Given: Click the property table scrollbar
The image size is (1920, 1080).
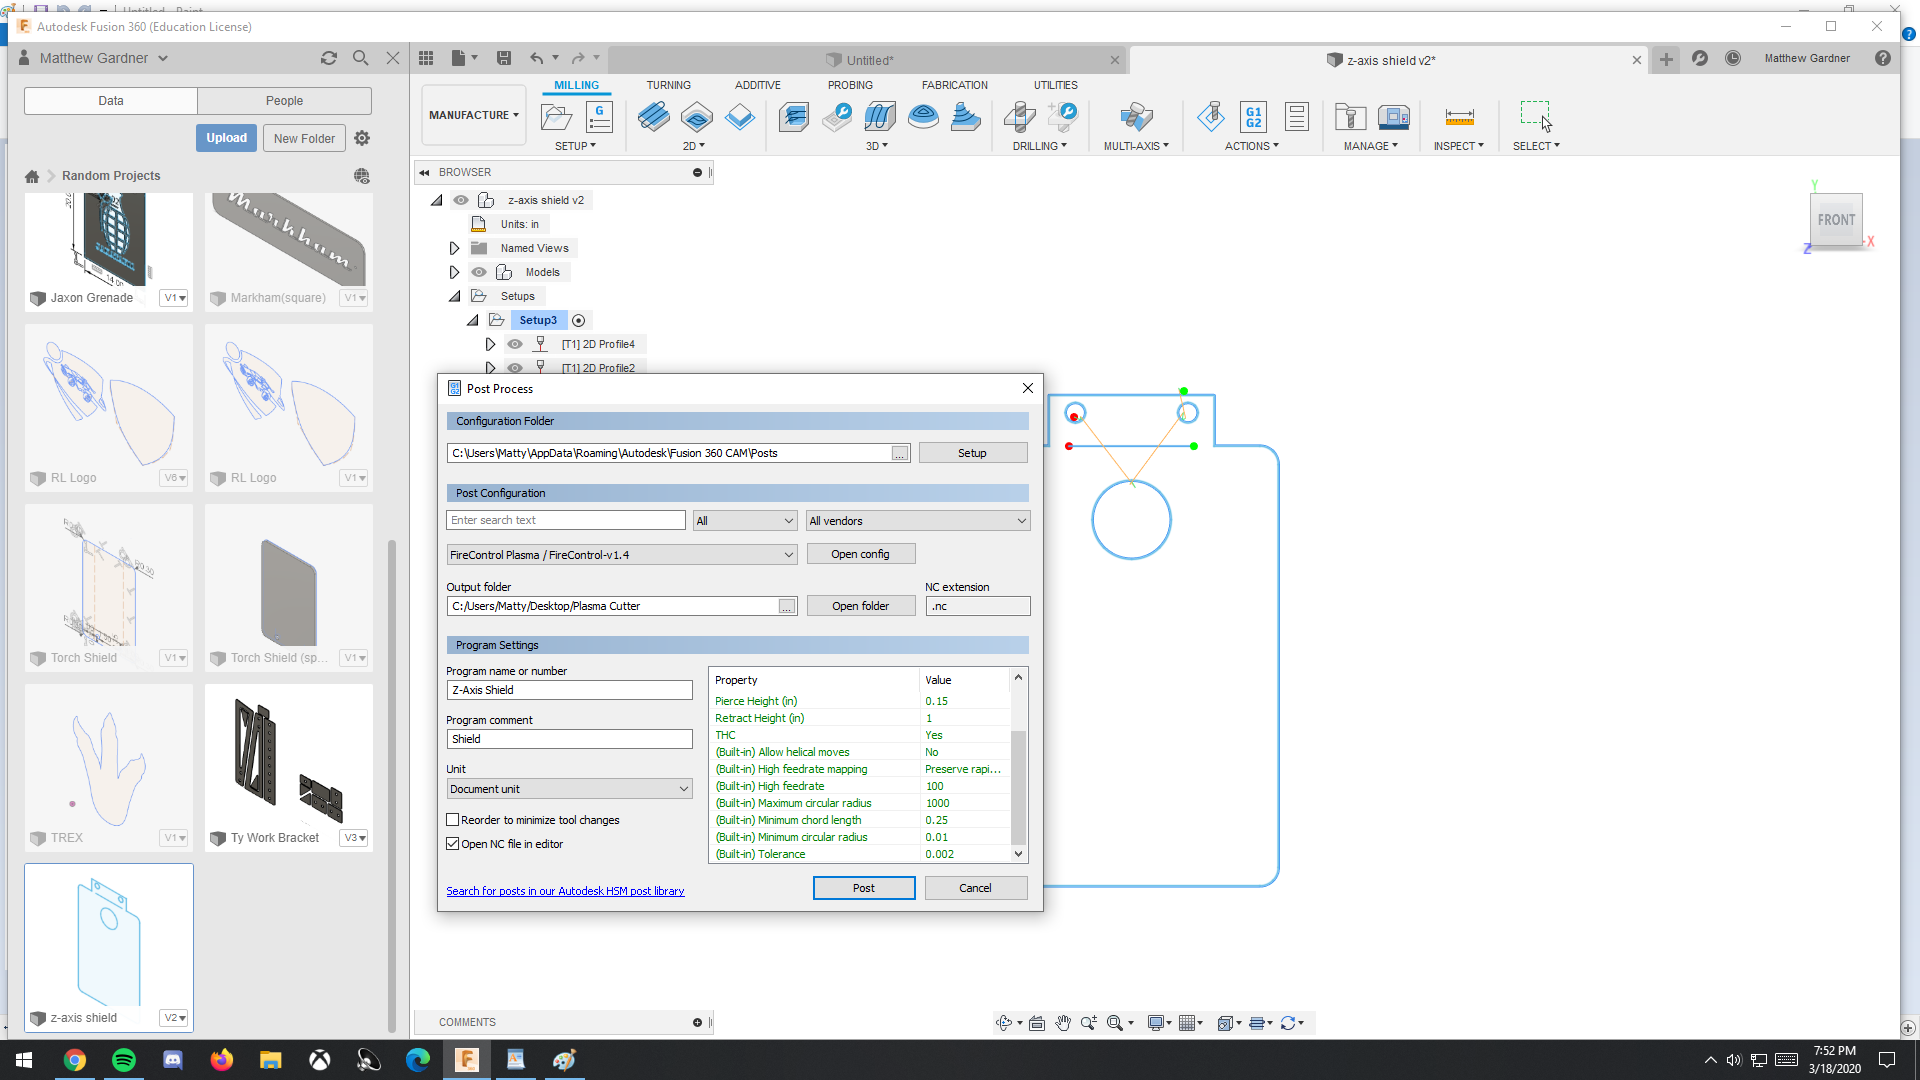Looking at the screenshot, I should point(1018,788).
